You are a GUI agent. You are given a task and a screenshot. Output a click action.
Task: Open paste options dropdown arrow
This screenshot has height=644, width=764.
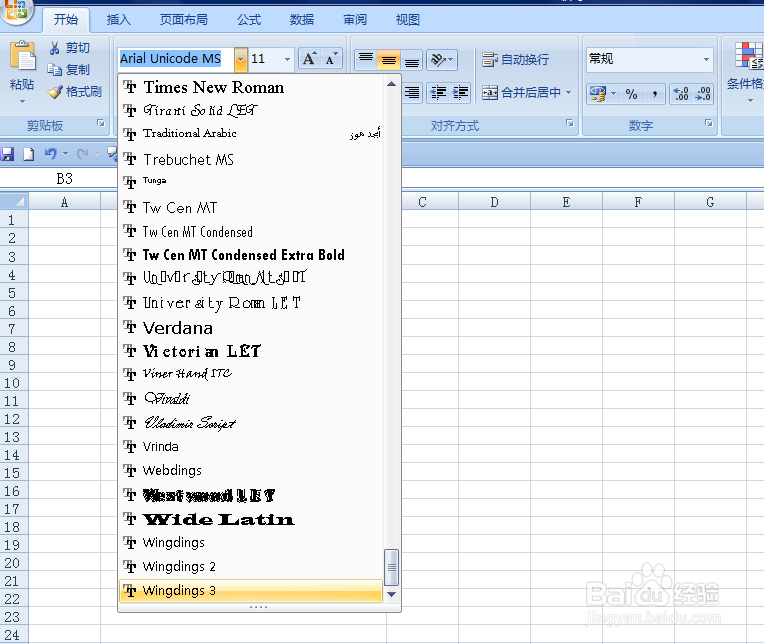coord(22,101)
